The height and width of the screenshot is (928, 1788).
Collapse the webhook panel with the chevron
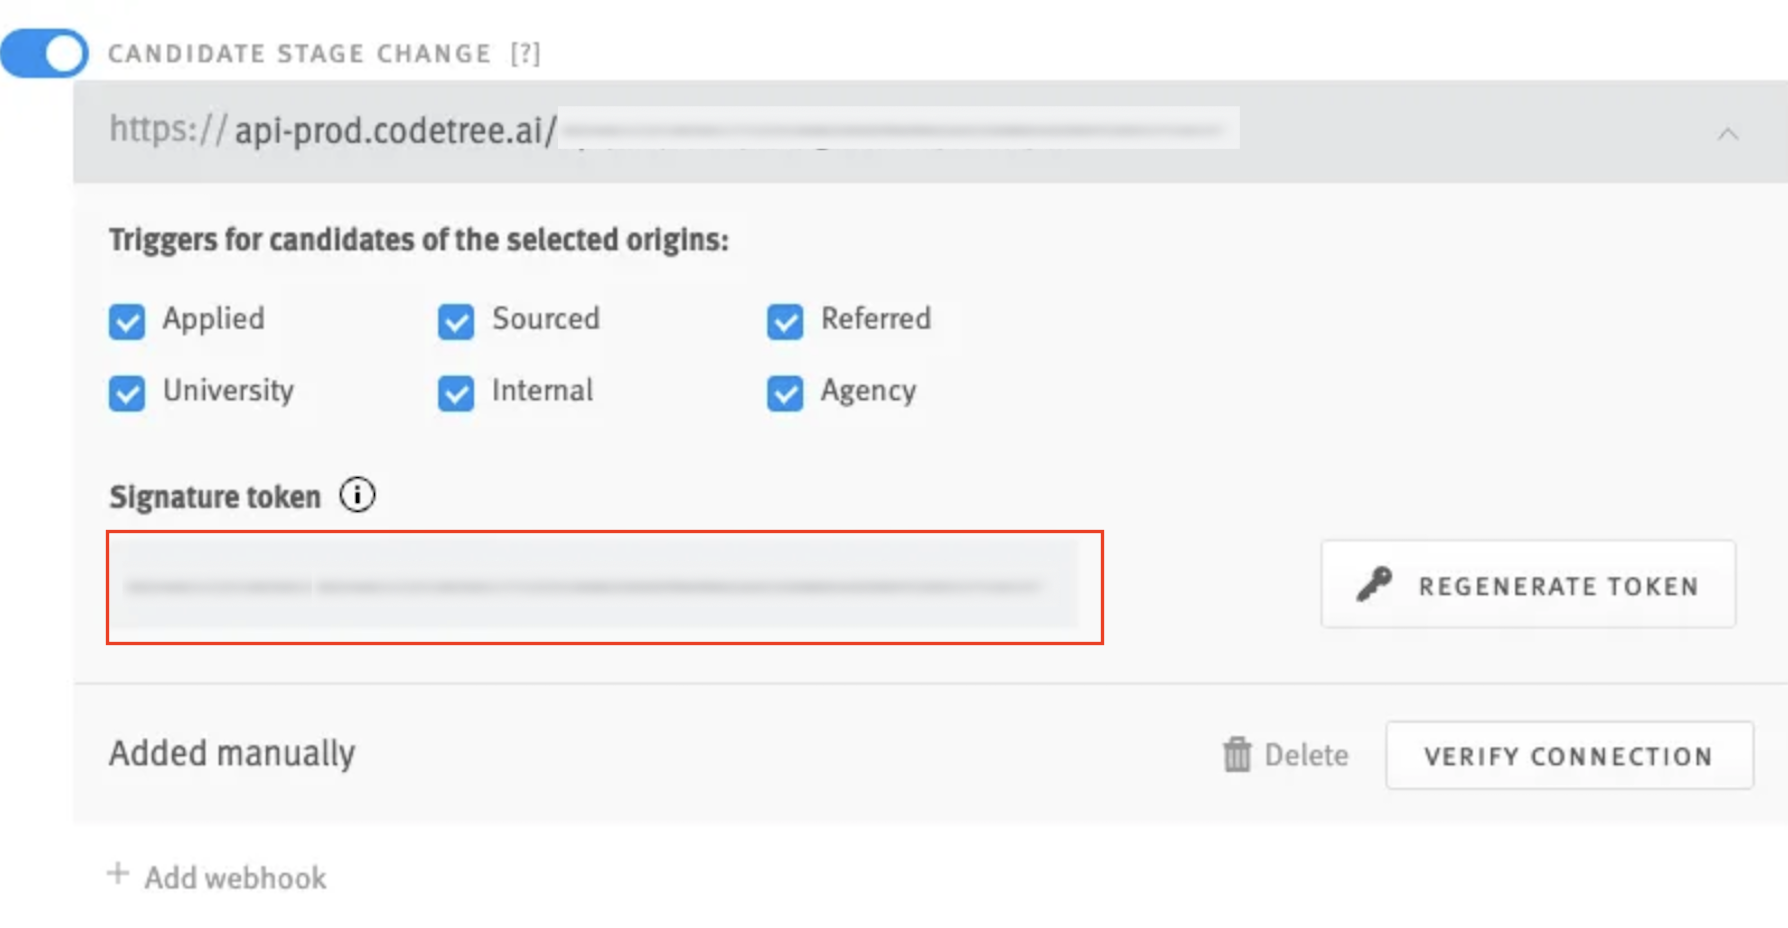(x=1728, y=133)
